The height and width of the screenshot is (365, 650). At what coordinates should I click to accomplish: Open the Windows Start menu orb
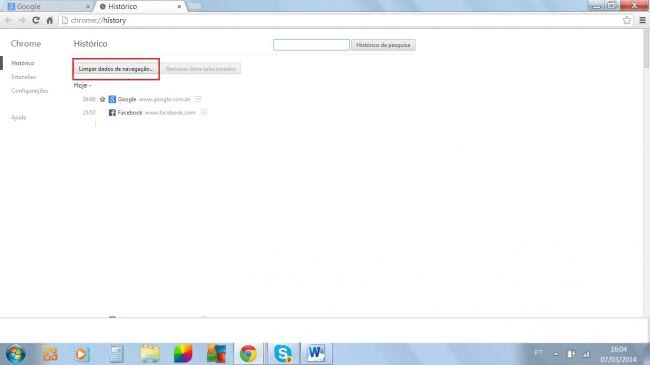click(15, 354)
